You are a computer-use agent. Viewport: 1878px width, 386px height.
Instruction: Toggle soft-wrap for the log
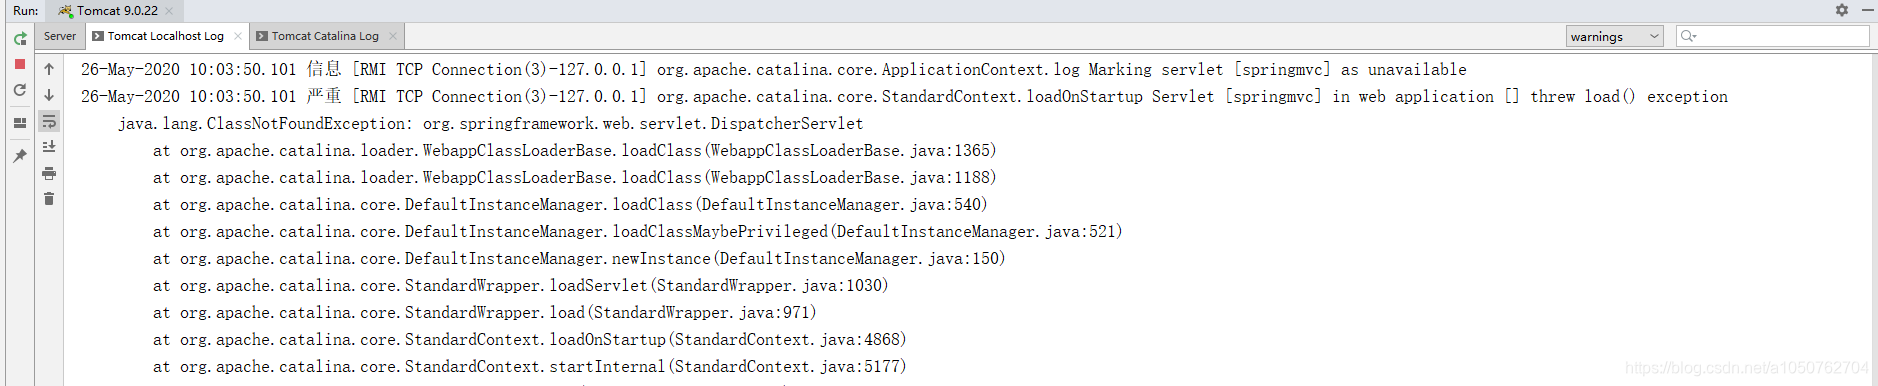[x=49, y=121]
